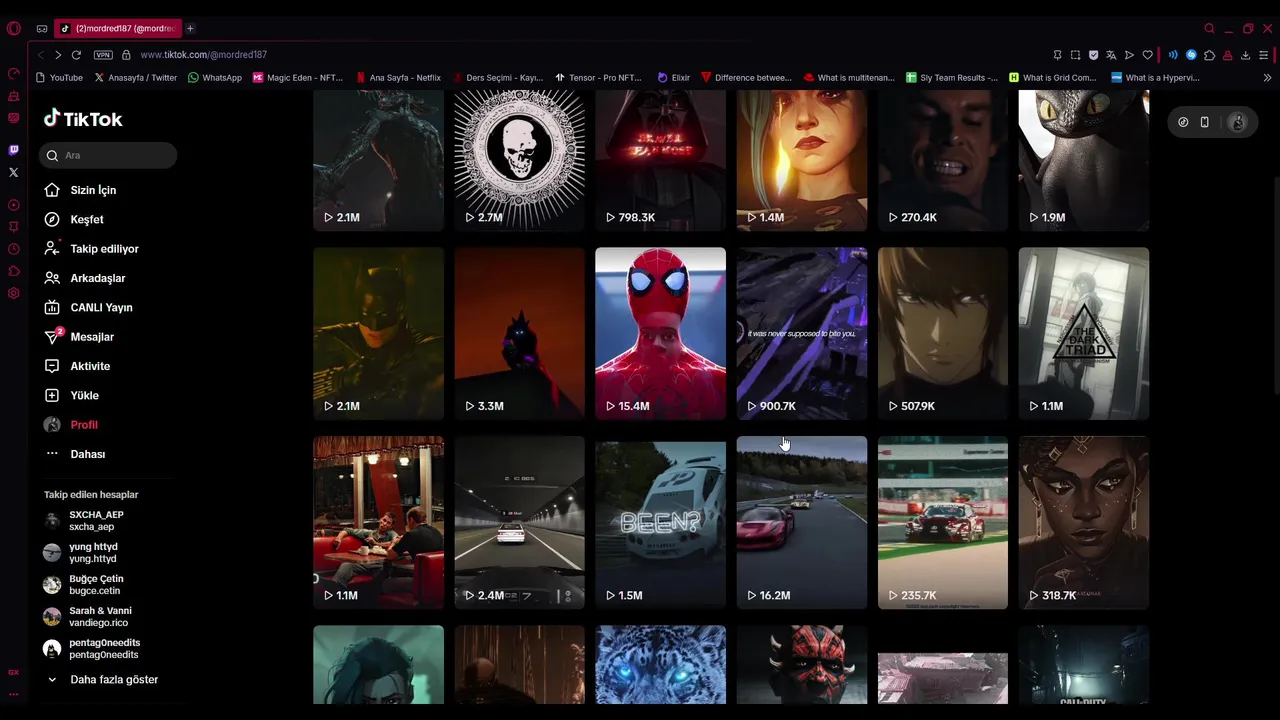This screenshot has width=1280, height=720.
Task: Open Keşfet explore page
Action: (x=74, y=219)
